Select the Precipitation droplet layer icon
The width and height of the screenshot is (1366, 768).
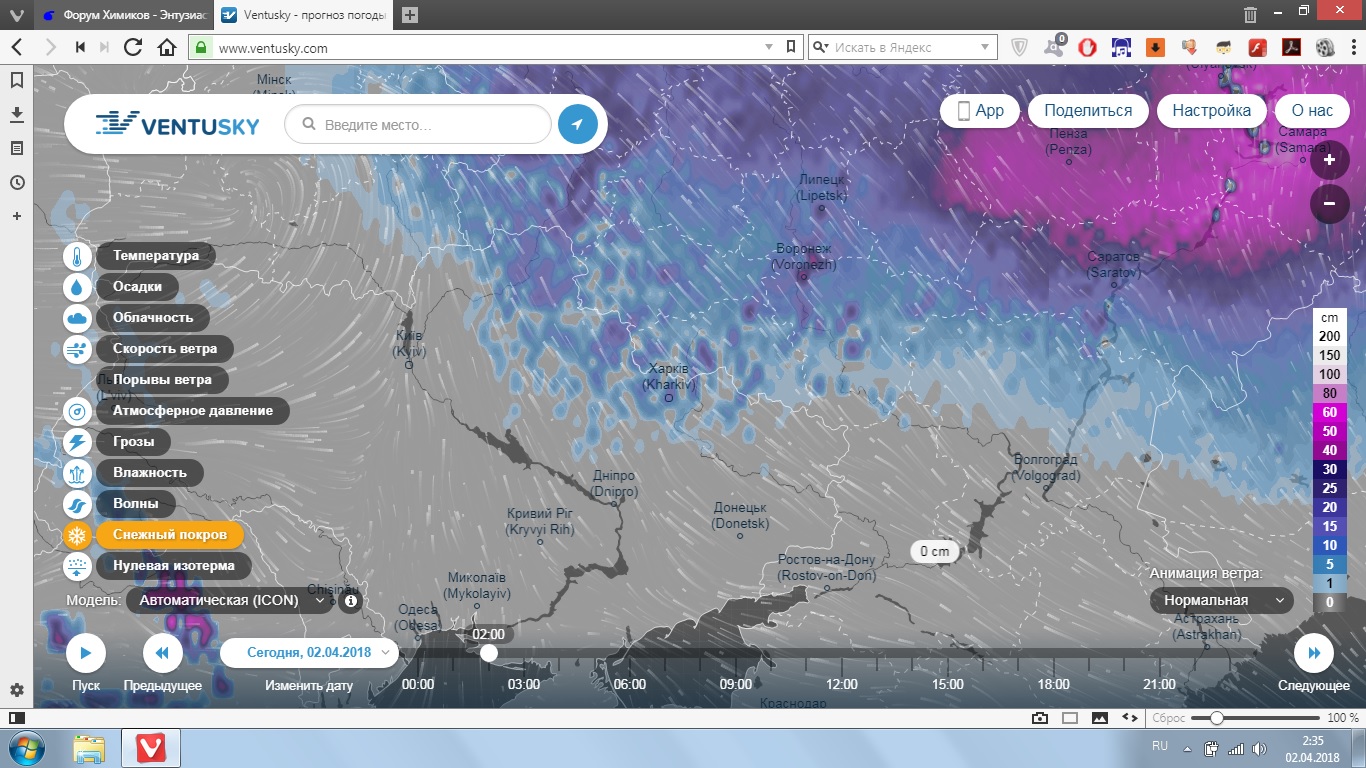pos(78,287)
